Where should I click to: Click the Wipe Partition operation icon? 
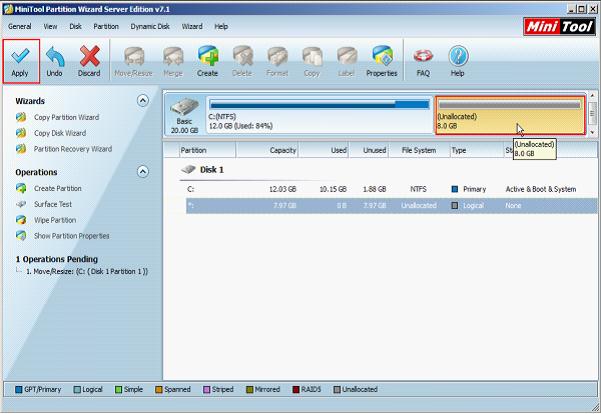point(21,220)
